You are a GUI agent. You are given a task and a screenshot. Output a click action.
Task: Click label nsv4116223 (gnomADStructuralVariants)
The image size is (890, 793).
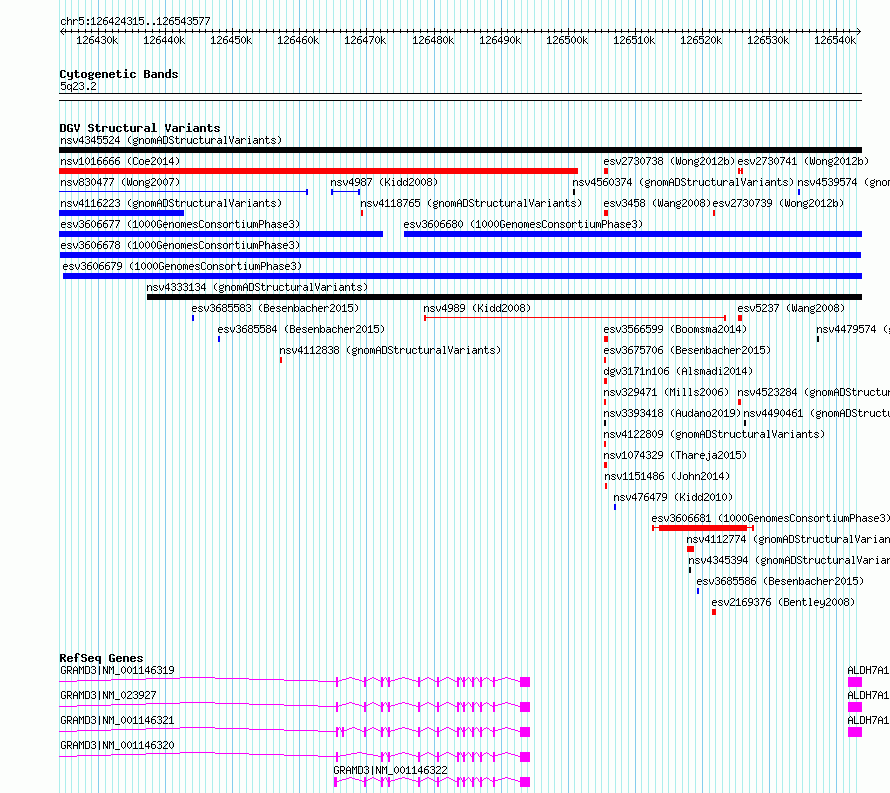tap(171, 203)
